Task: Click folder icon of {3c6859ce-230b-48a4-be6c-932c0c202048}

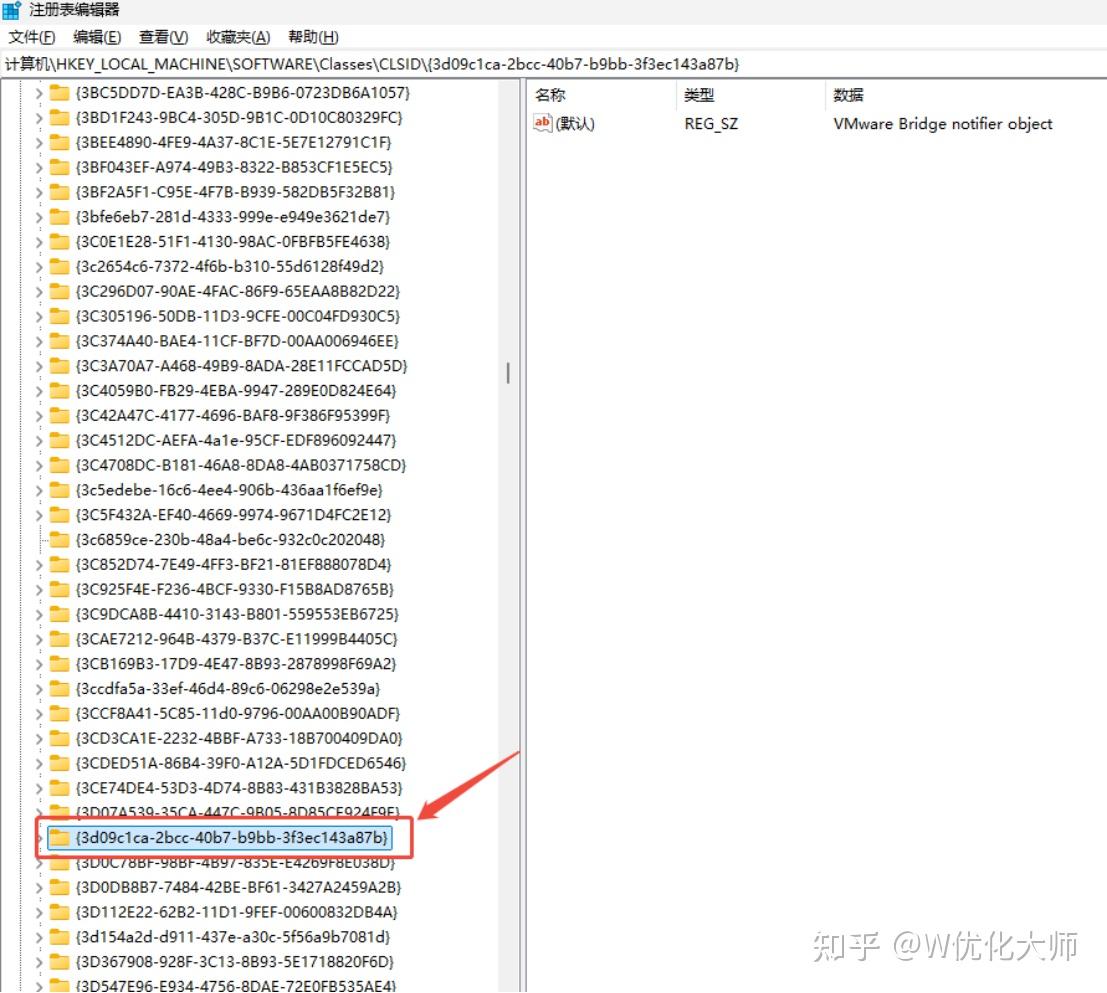Action: 59,540
